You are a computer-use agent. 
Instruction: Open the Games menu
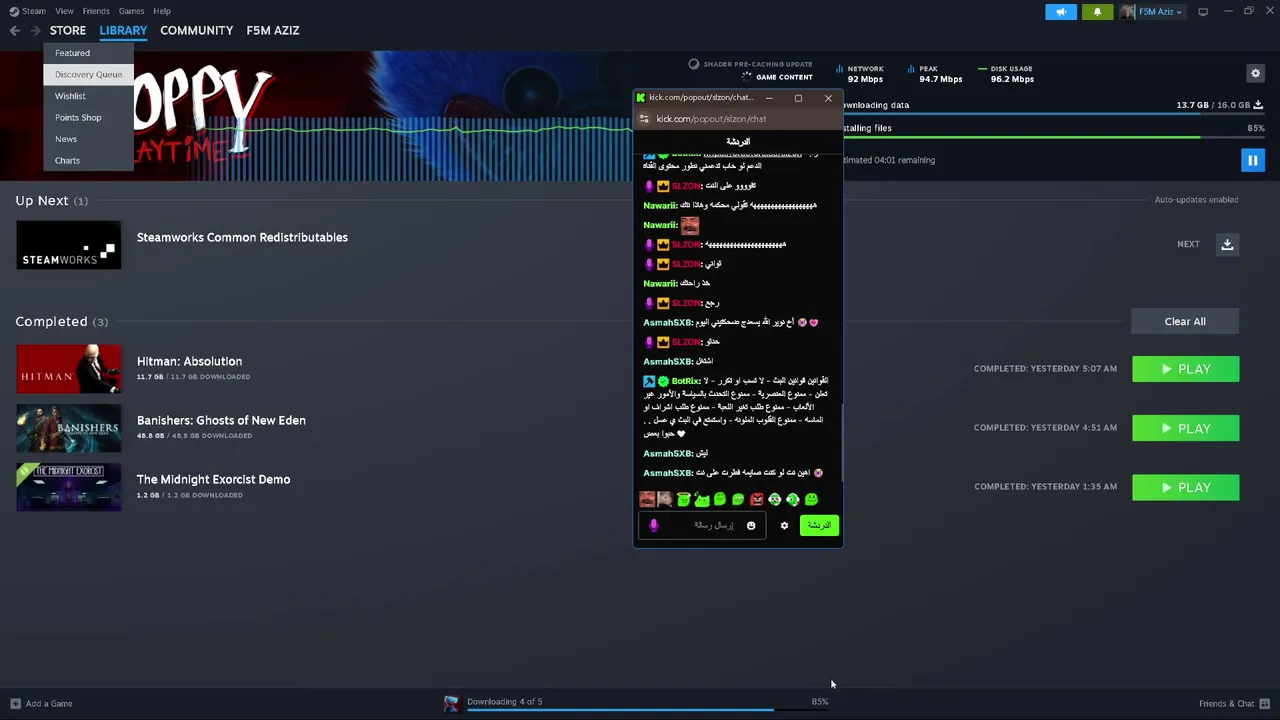(x=131, y=11)
